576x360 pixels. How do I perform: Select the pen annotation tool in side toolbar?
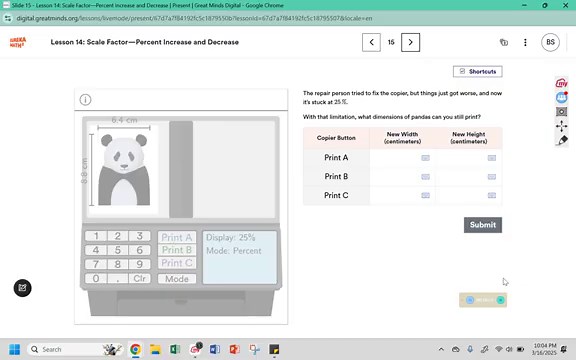tap(562, 140)
